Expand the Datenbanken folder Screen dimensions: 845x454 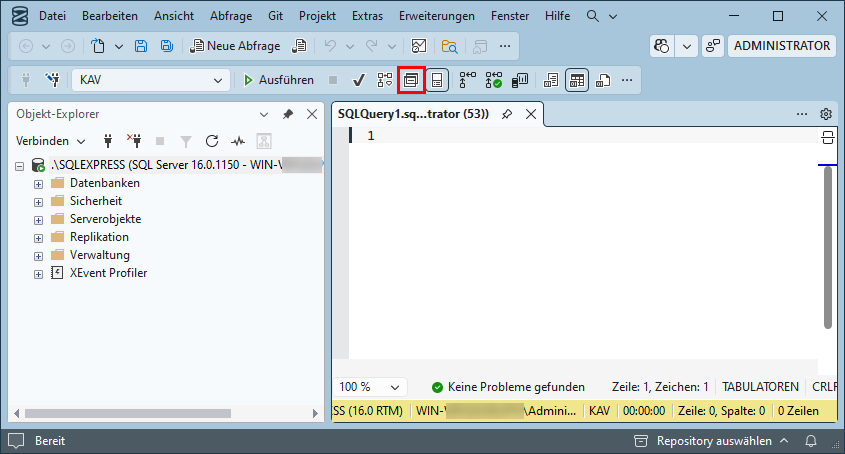tap(38, 184)
